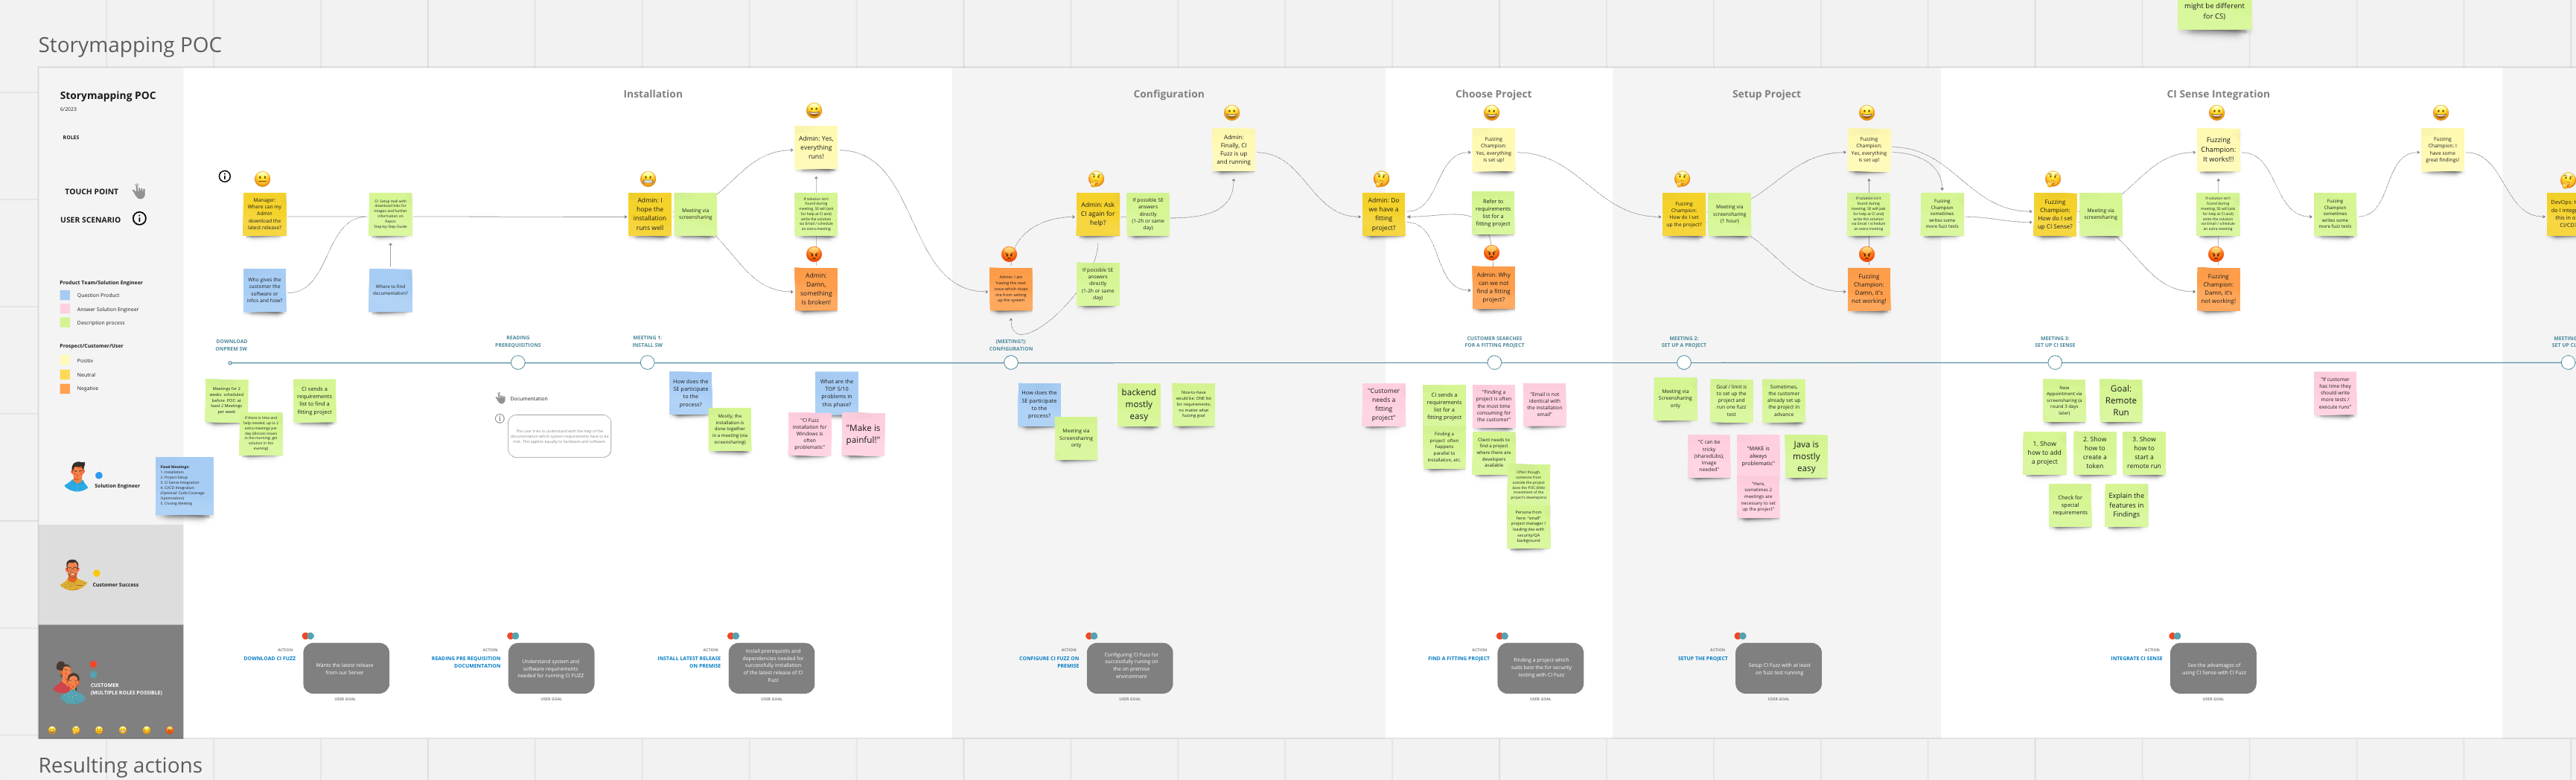Select the Reading Prerequisitions timeline circle
The image size is (2576, 780).
[518, 362]
